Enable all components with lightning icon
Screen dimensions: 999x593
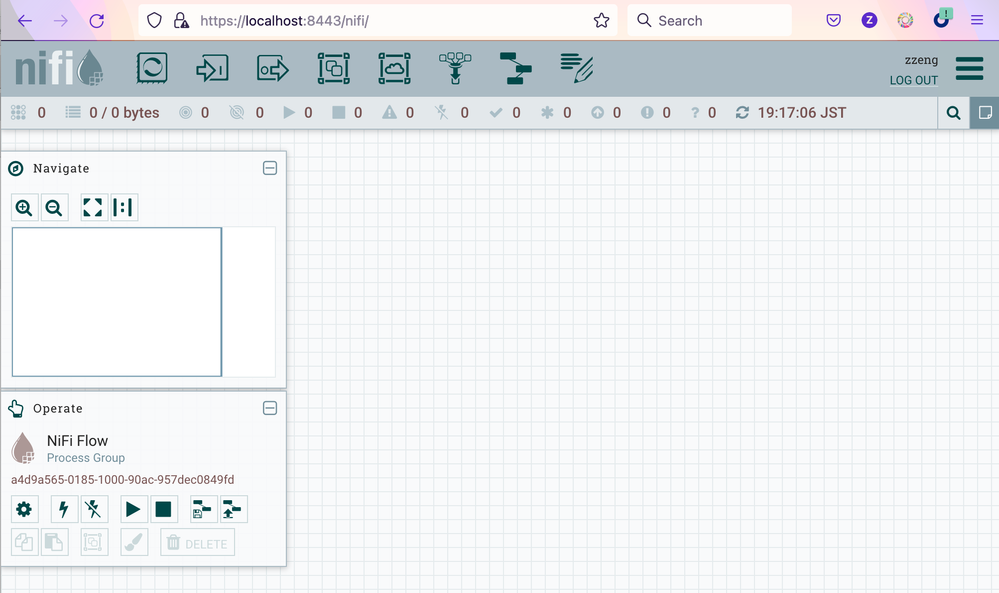[64, 510]
